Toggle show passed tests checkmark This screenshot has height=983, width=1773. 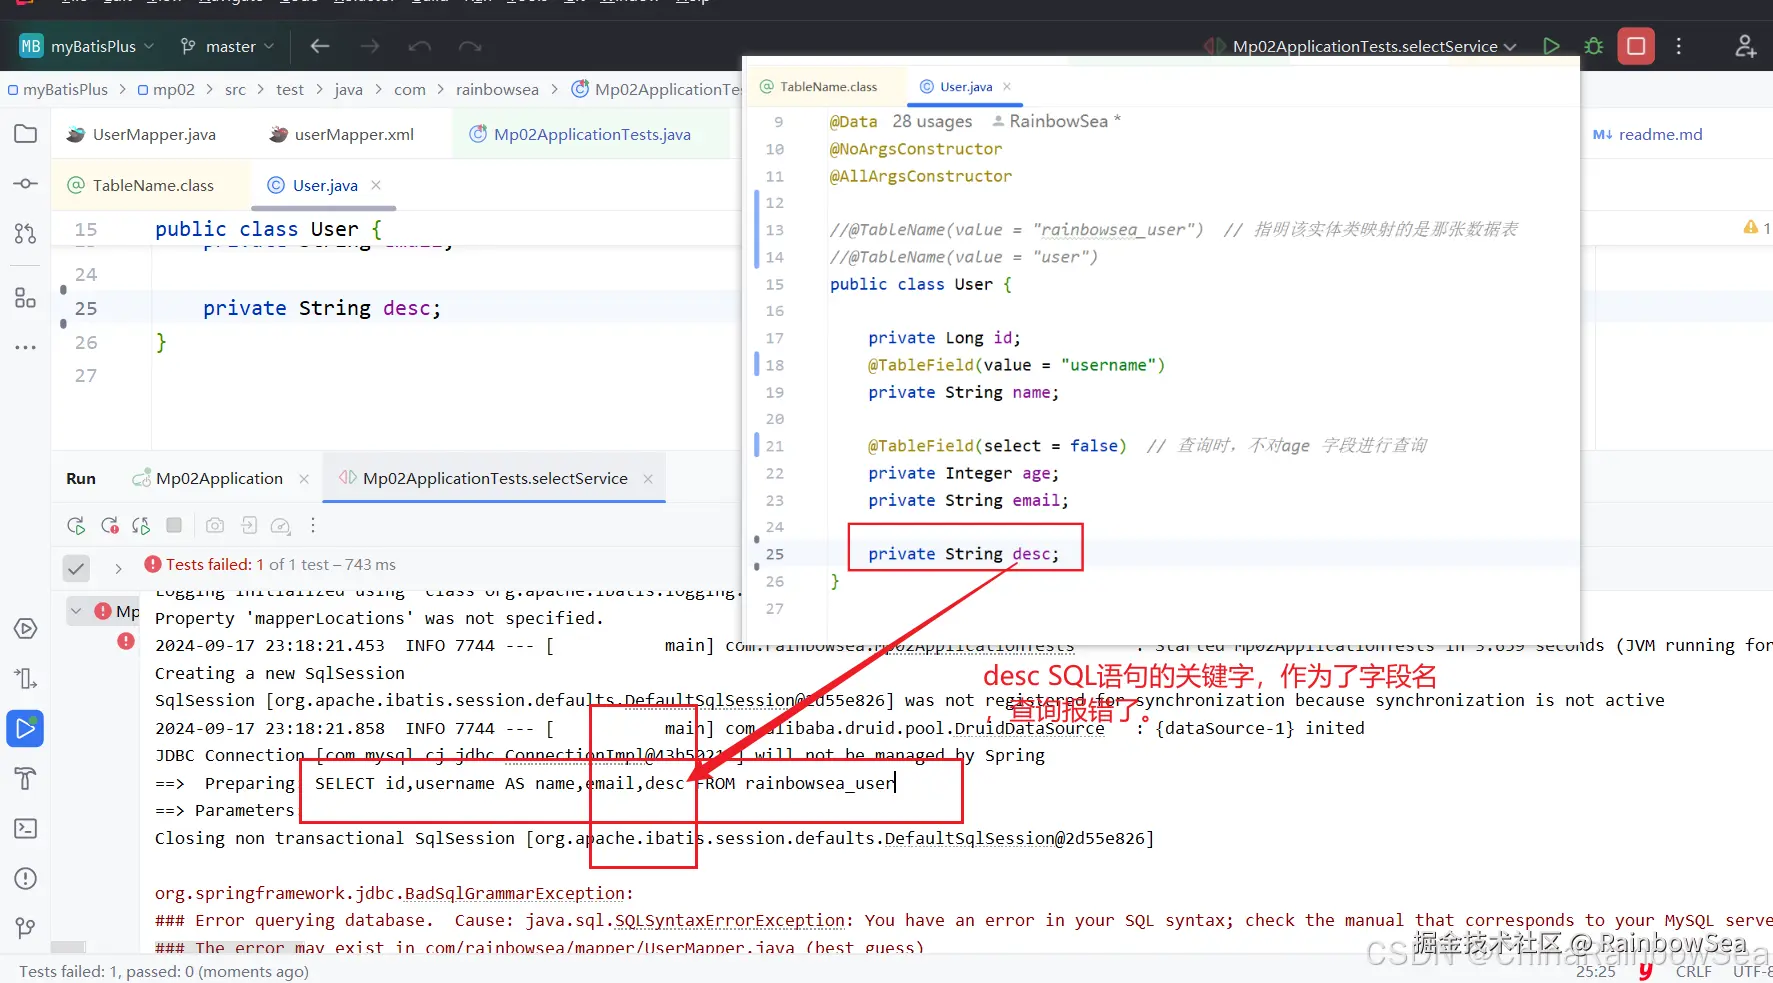[x=76, y=568]
